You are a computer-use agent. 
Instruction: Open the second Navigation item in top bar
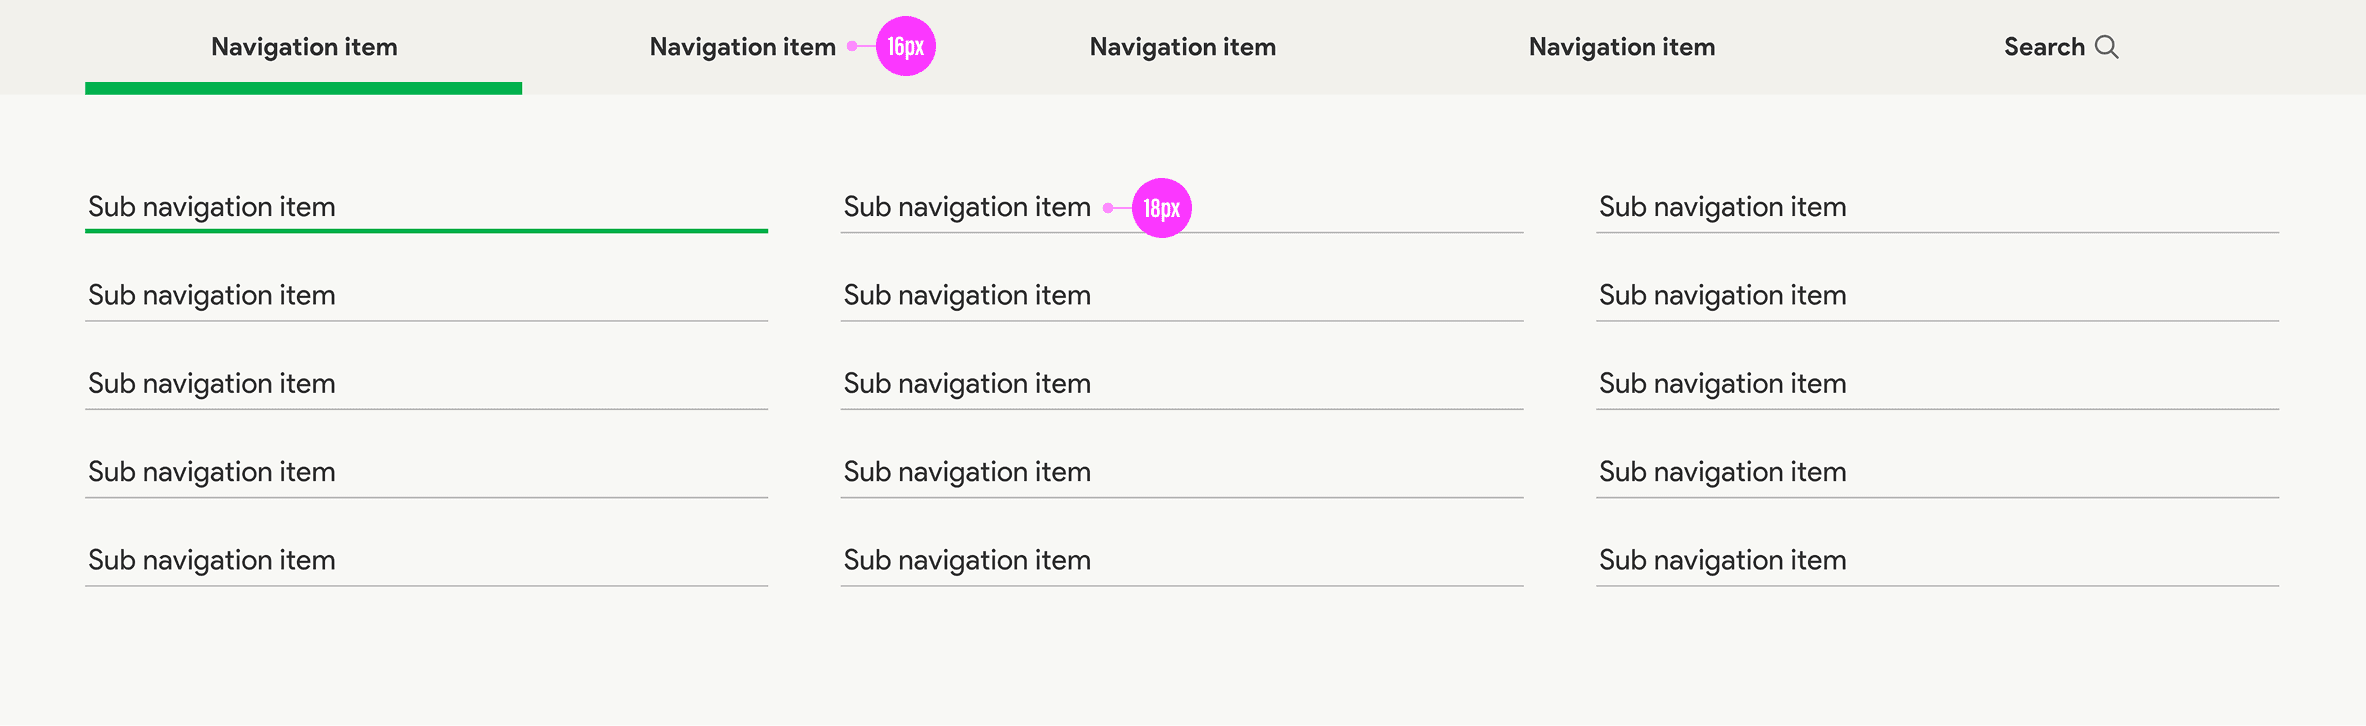tap(742, 47)
